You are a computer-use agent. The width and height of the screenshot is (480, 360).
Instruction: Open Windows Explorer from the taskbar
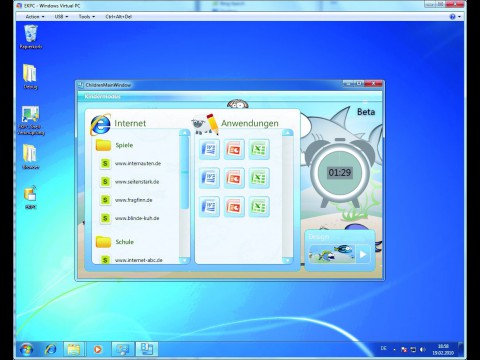74,349
